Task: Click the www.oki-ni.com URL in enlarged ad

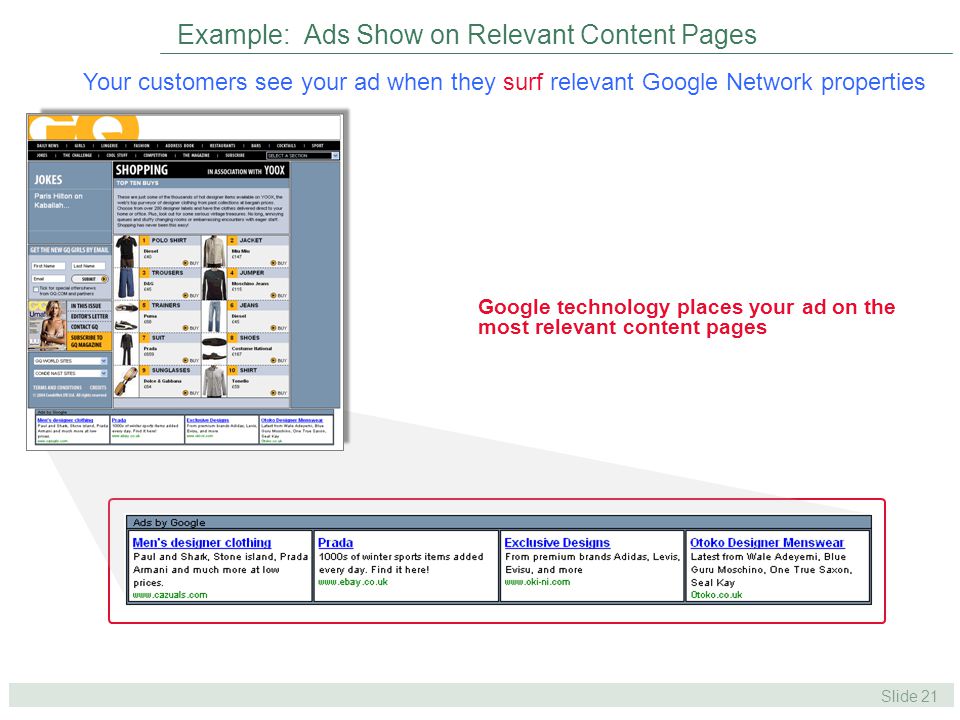Action: [x=537, y=582]
